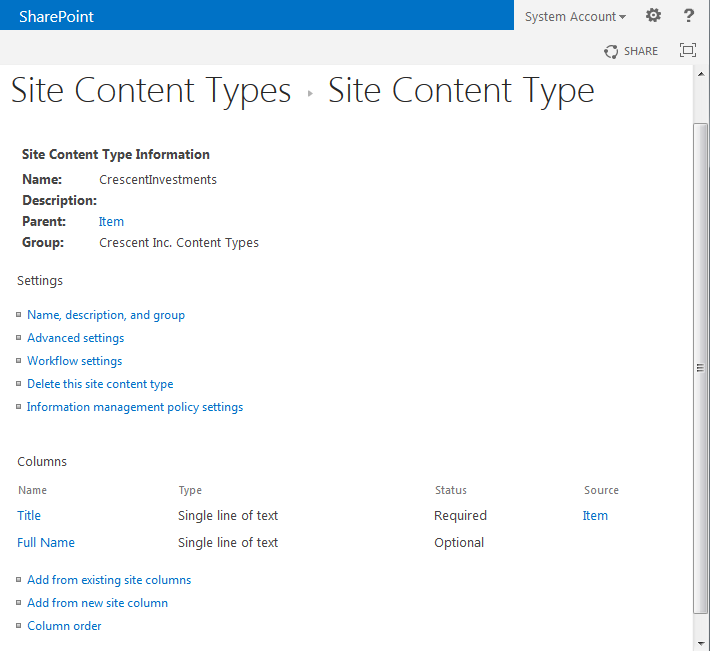Open Name, description, and group settings
This screenshot has width=710, height=651.
[x=106, y=315]
